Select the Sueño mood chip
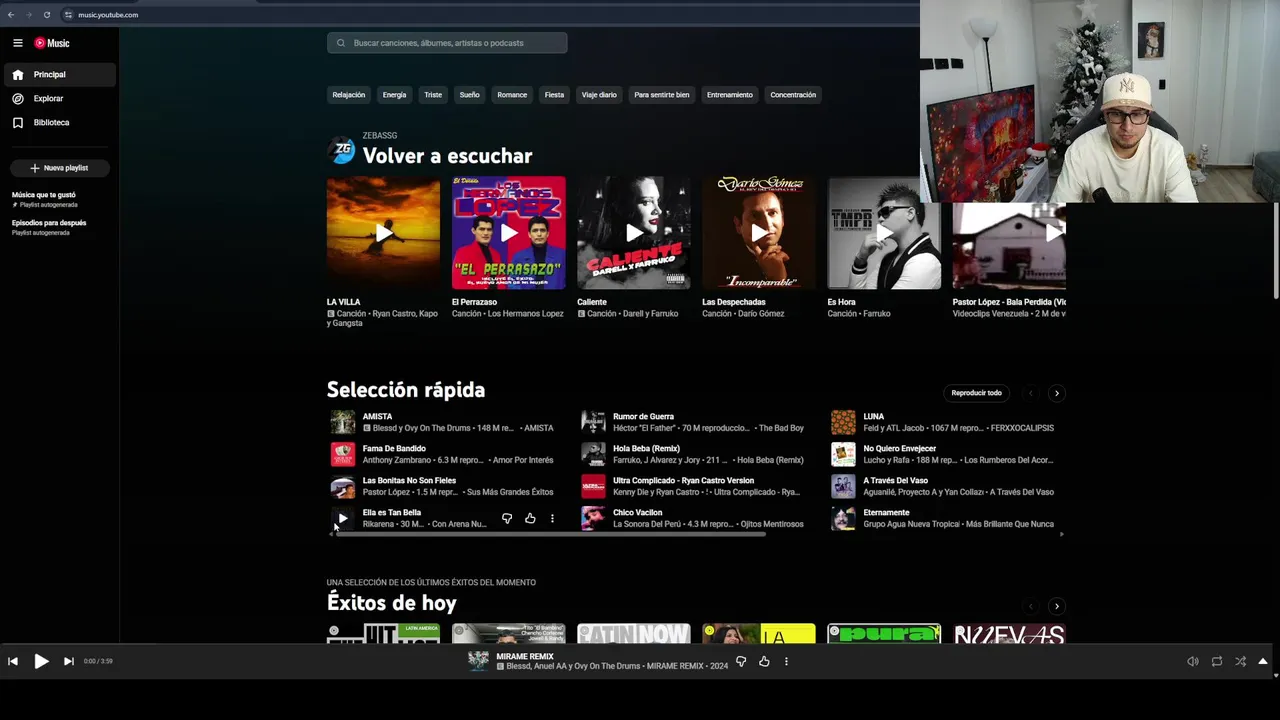Screen dimensions: 1280x720 (x=470, y=95)
